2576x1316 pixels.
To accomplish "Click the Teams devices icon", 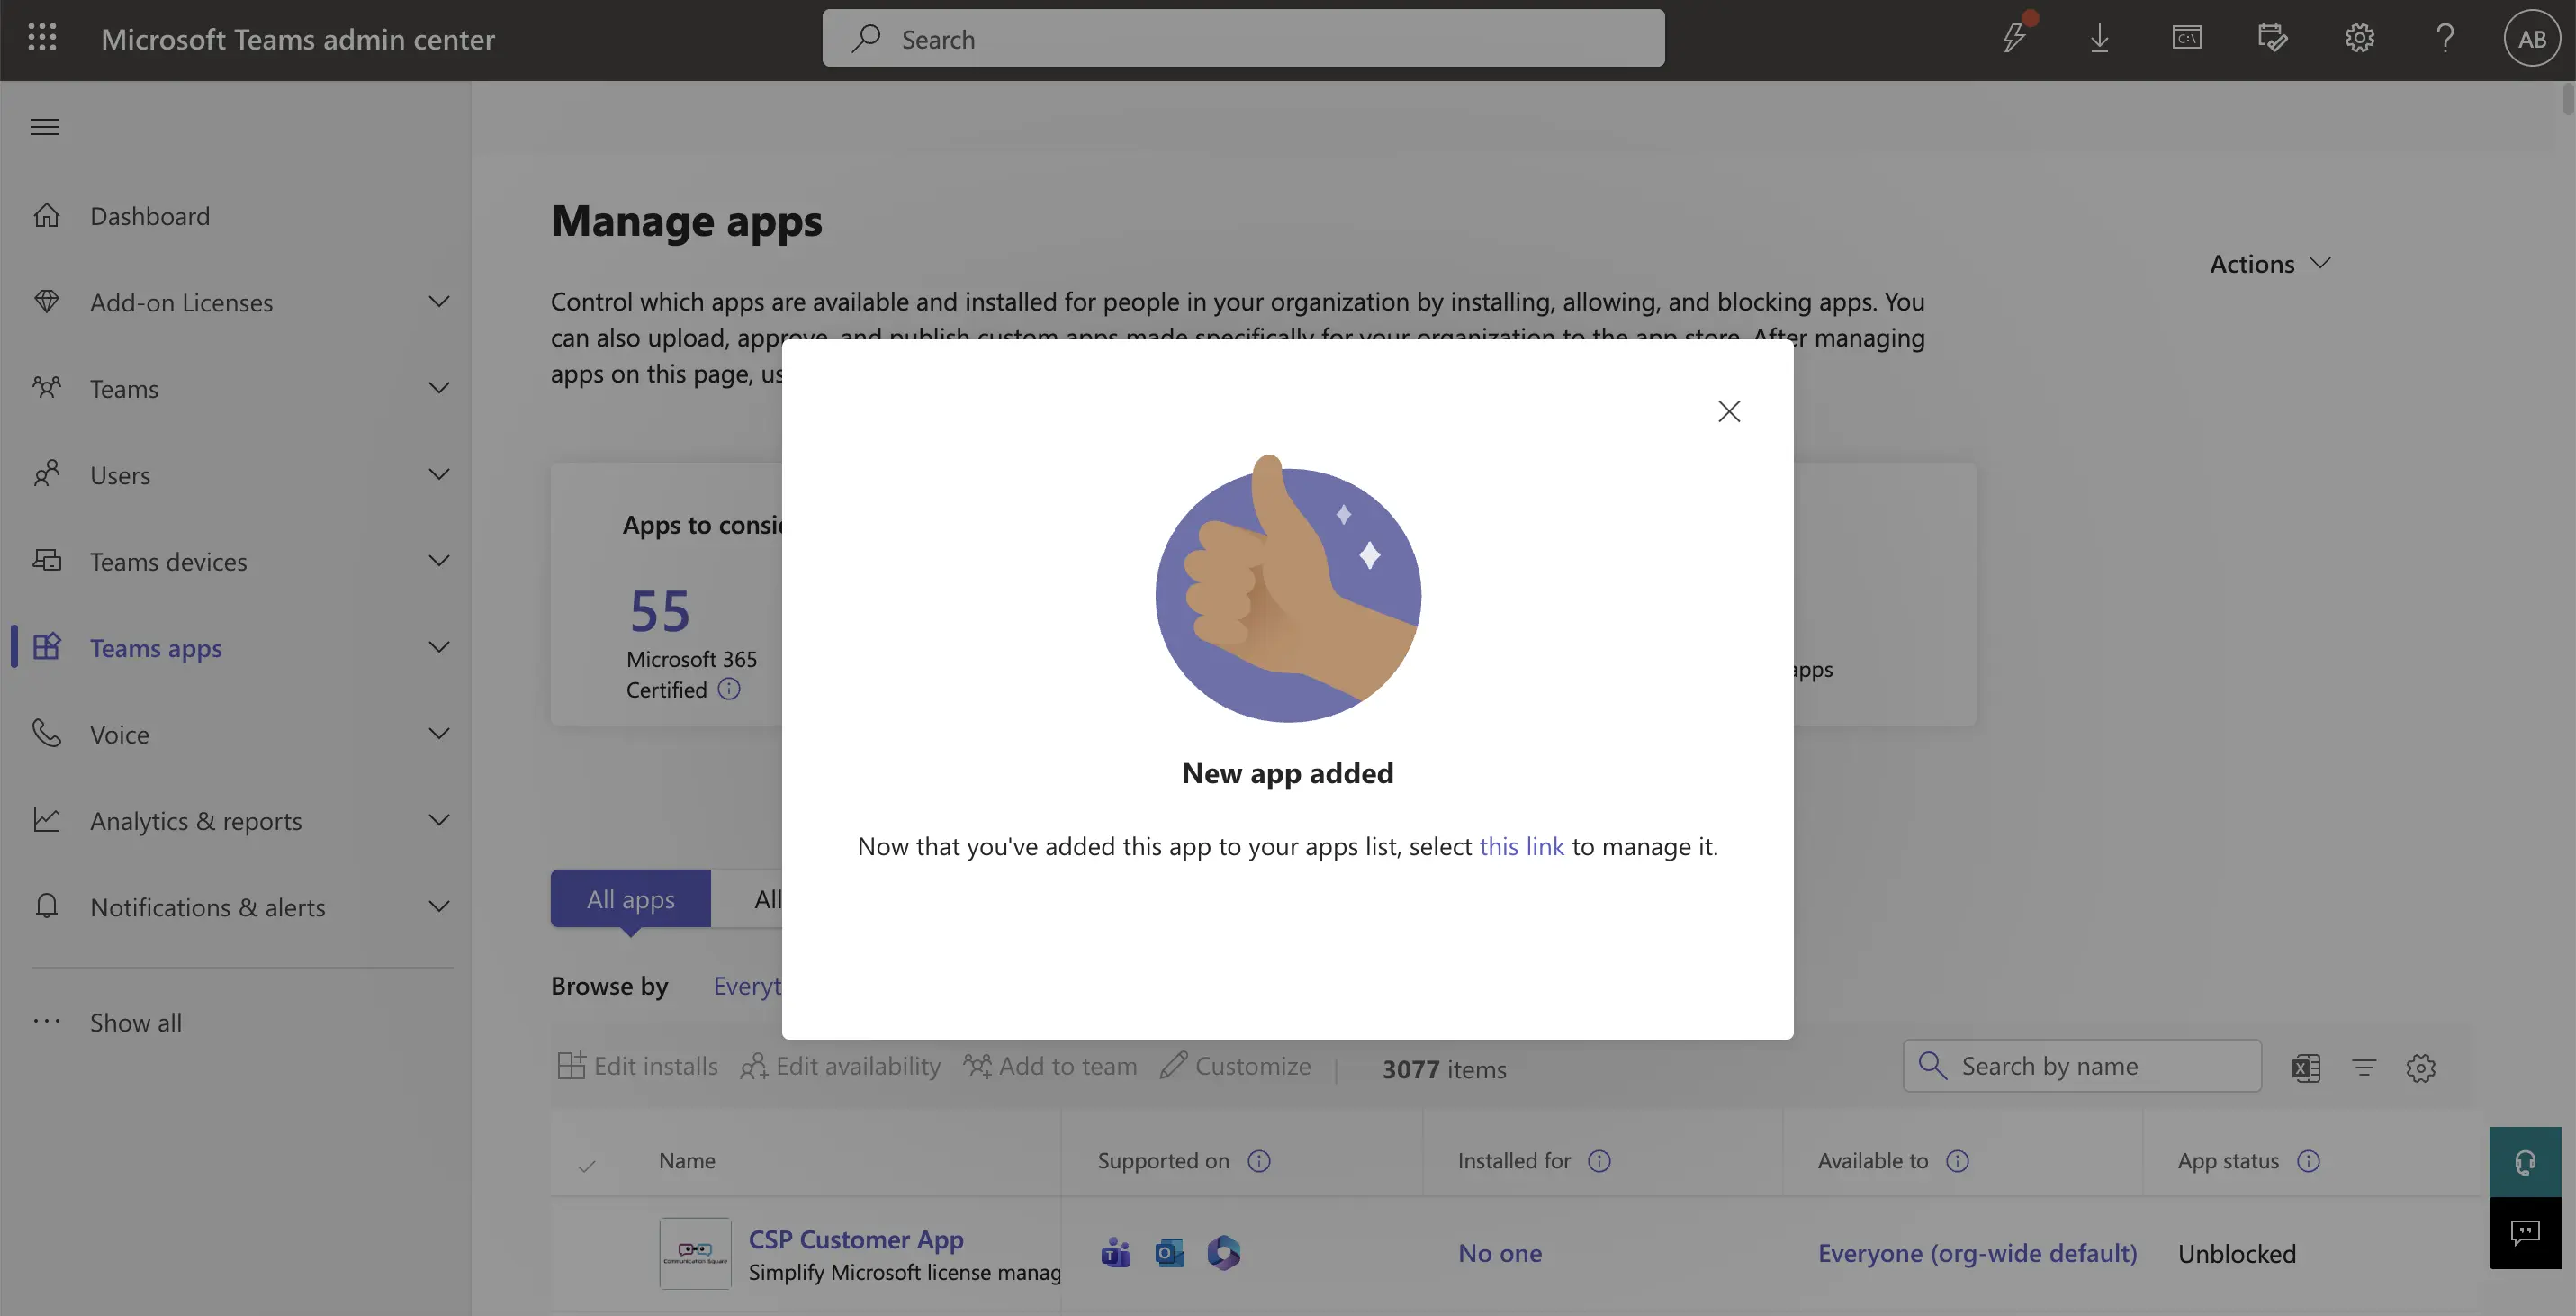I will point(47,560).
